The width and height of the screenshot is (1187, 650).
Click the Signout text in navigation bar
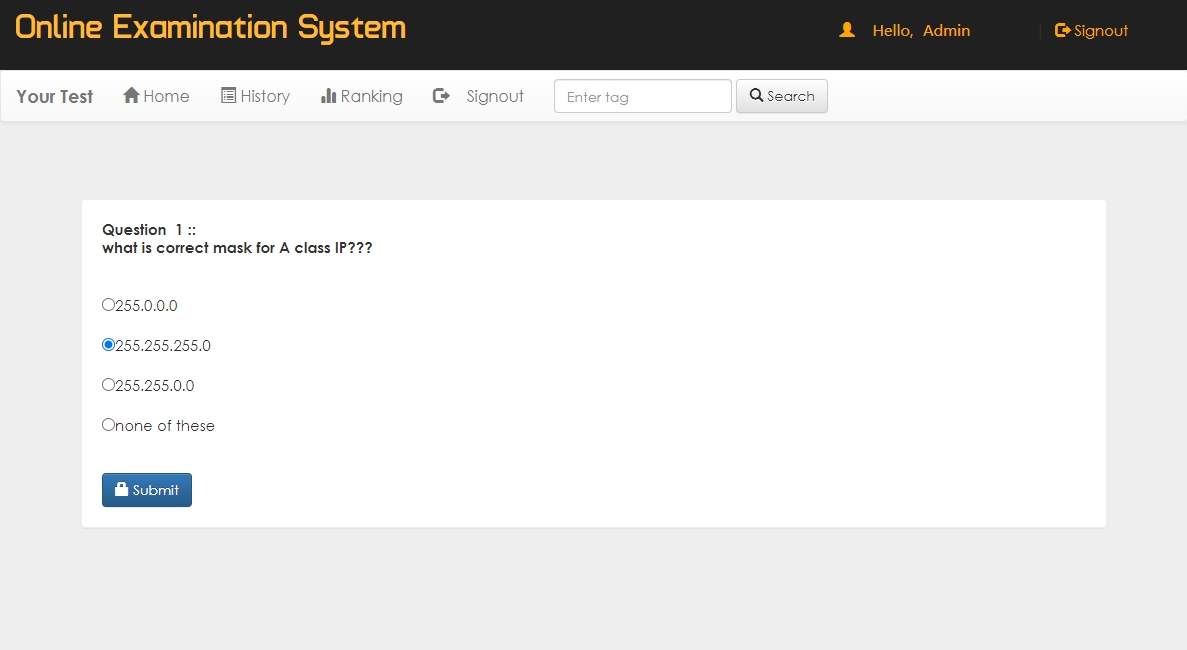(495, 96)
